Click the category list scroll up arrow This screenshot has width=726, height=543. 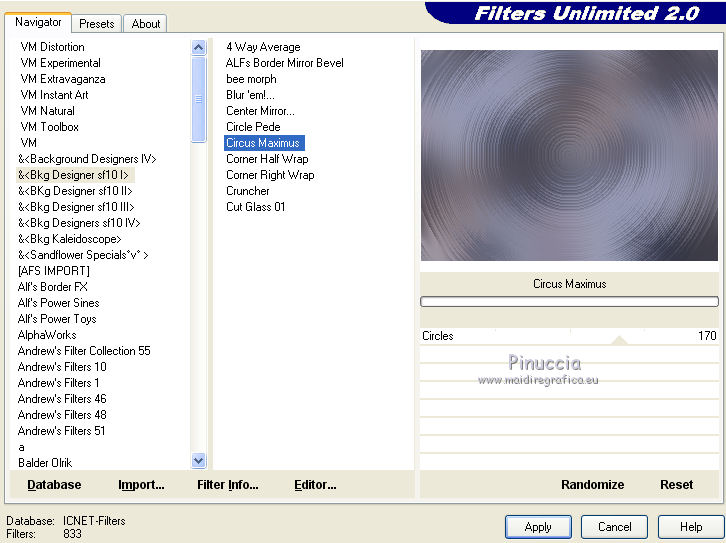pyautogui.click(x=199, y=47)
